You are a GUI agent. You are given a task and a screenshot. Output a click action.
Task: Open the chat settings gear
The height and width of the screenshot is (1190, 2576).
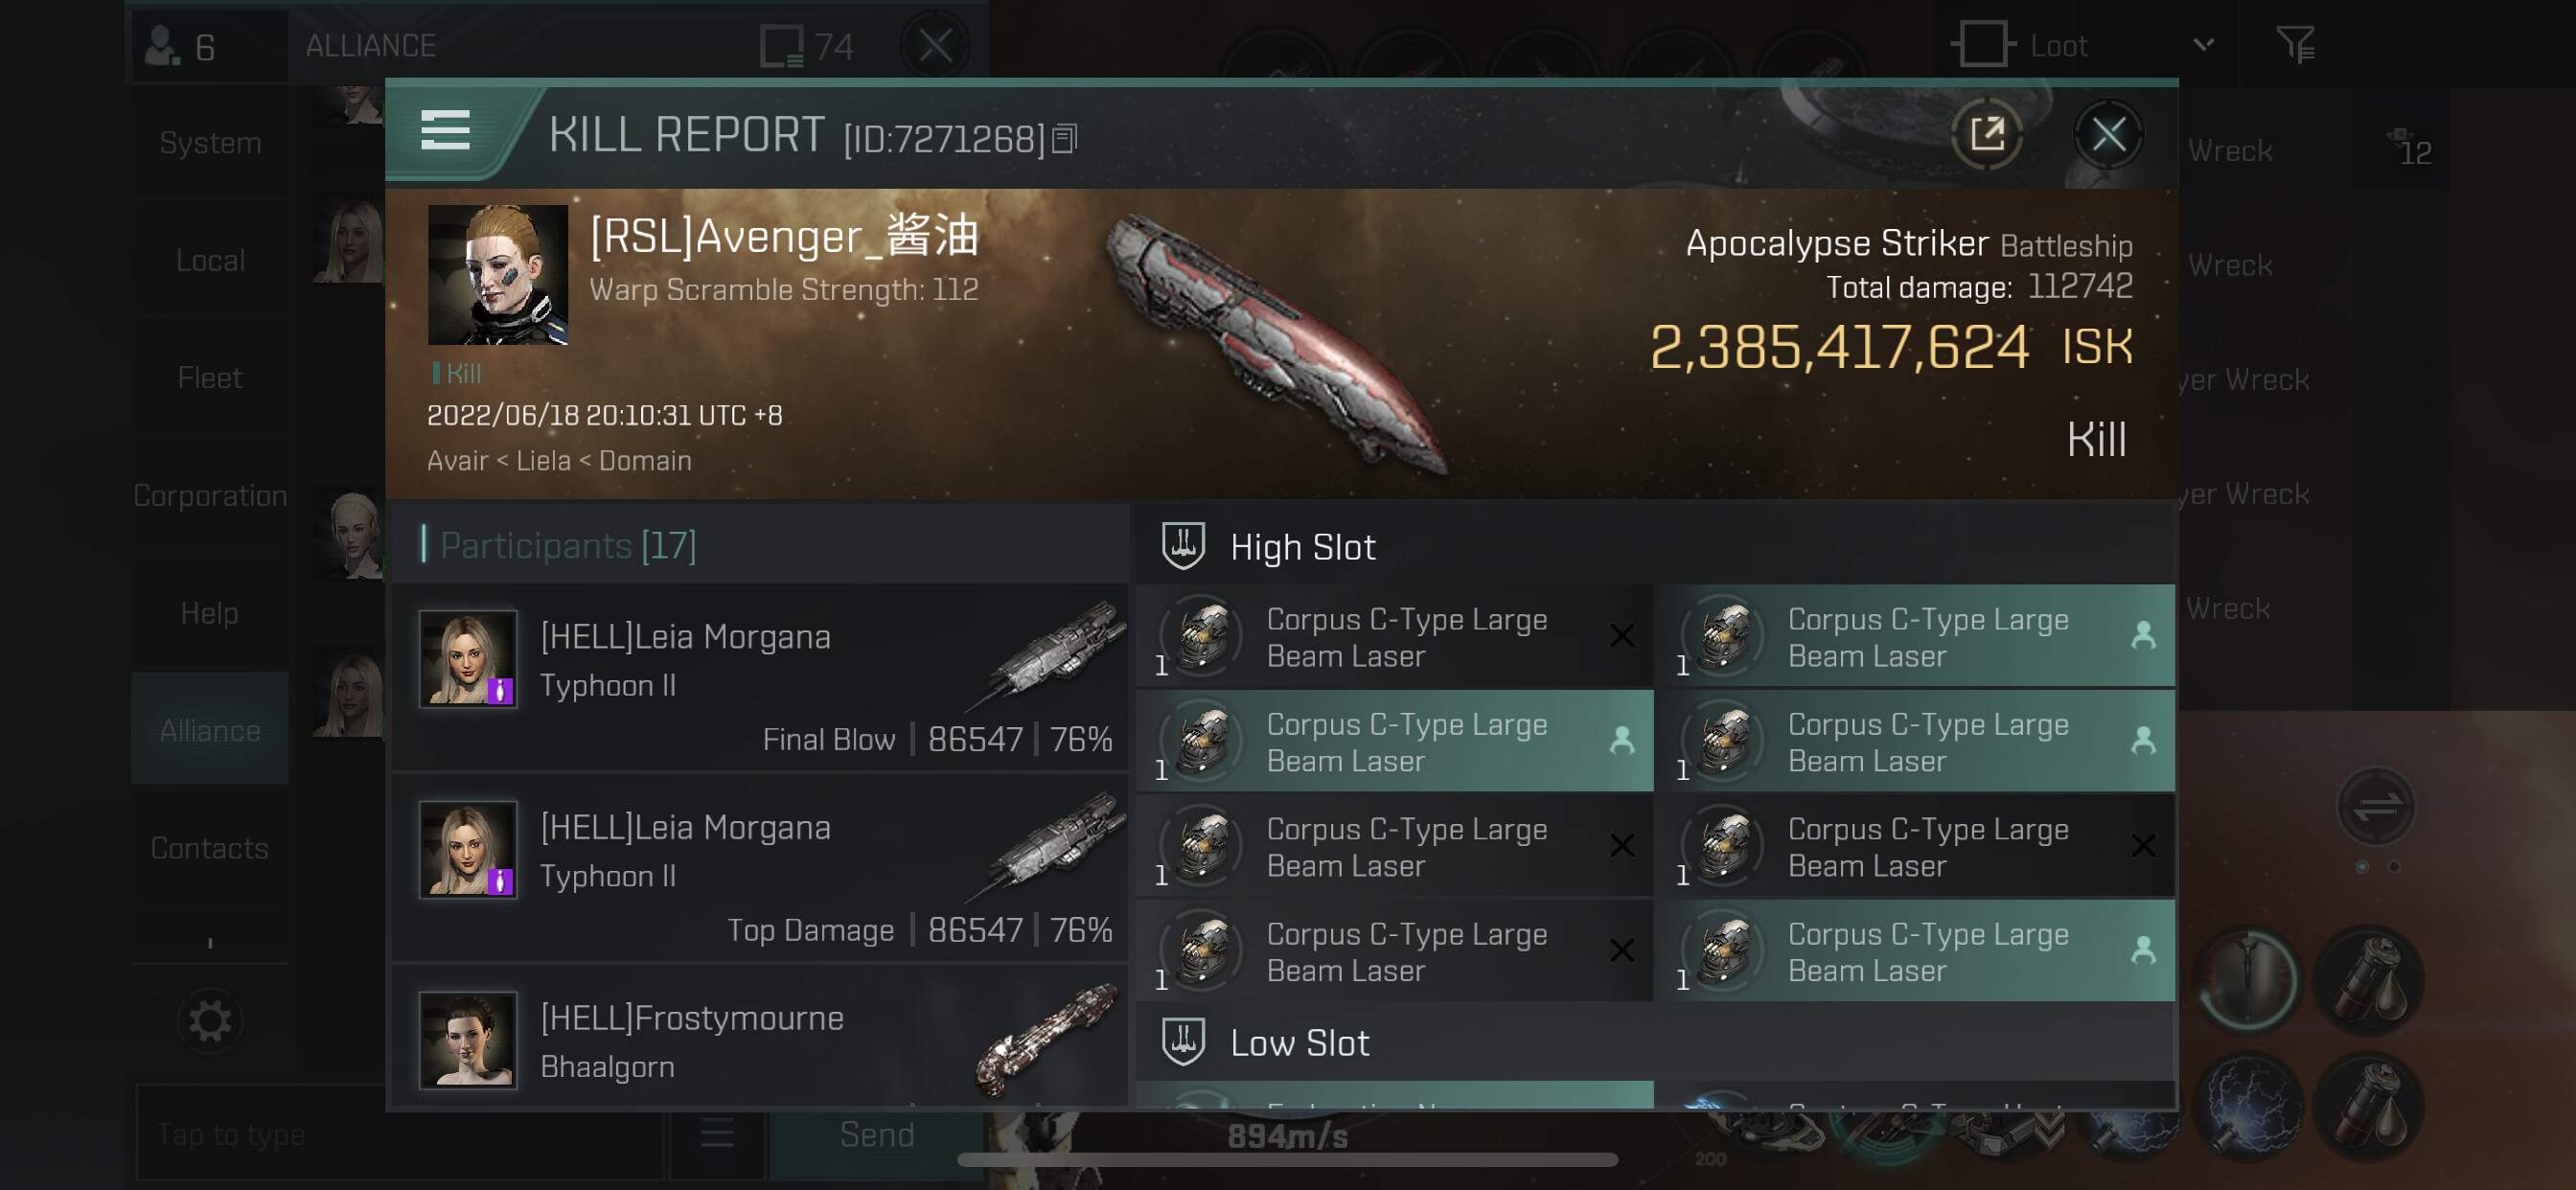210,1021
